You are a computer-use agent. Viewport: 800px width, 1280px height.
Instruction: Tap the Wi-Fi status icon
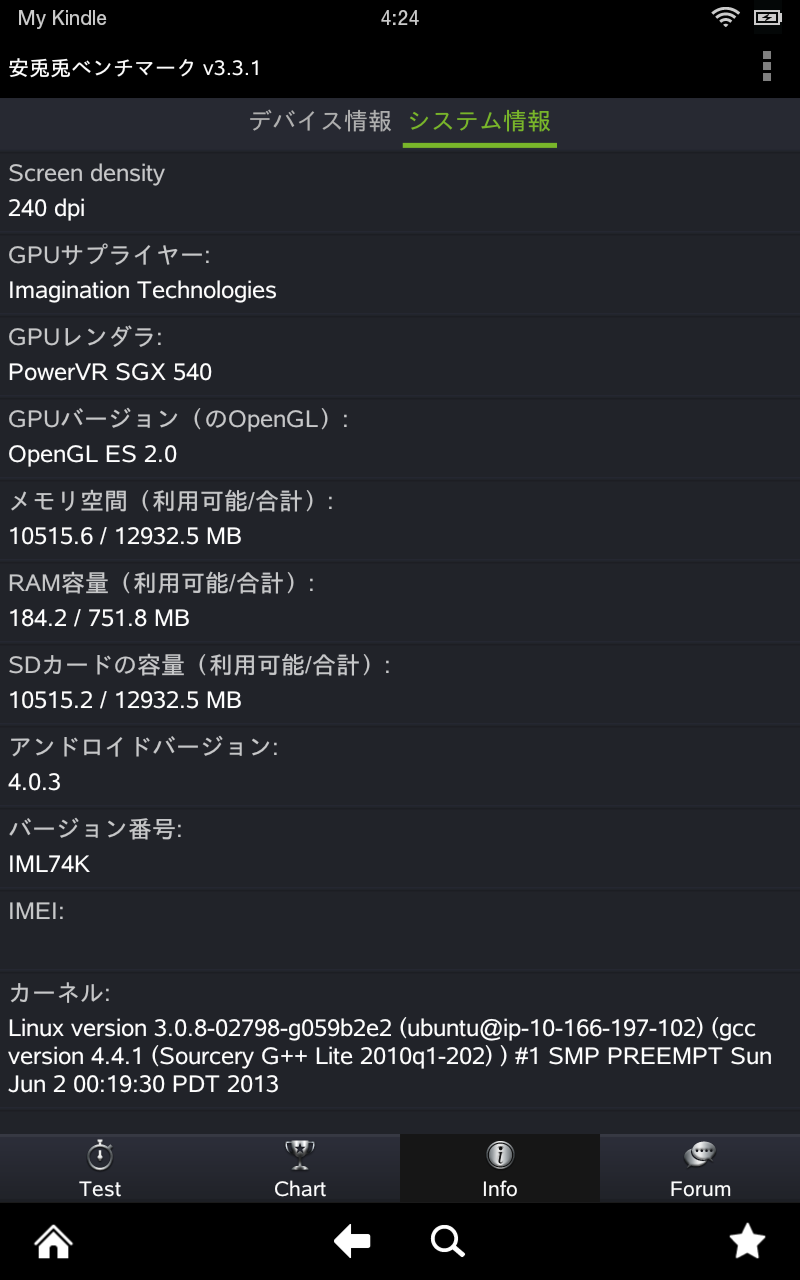(724, 18)
